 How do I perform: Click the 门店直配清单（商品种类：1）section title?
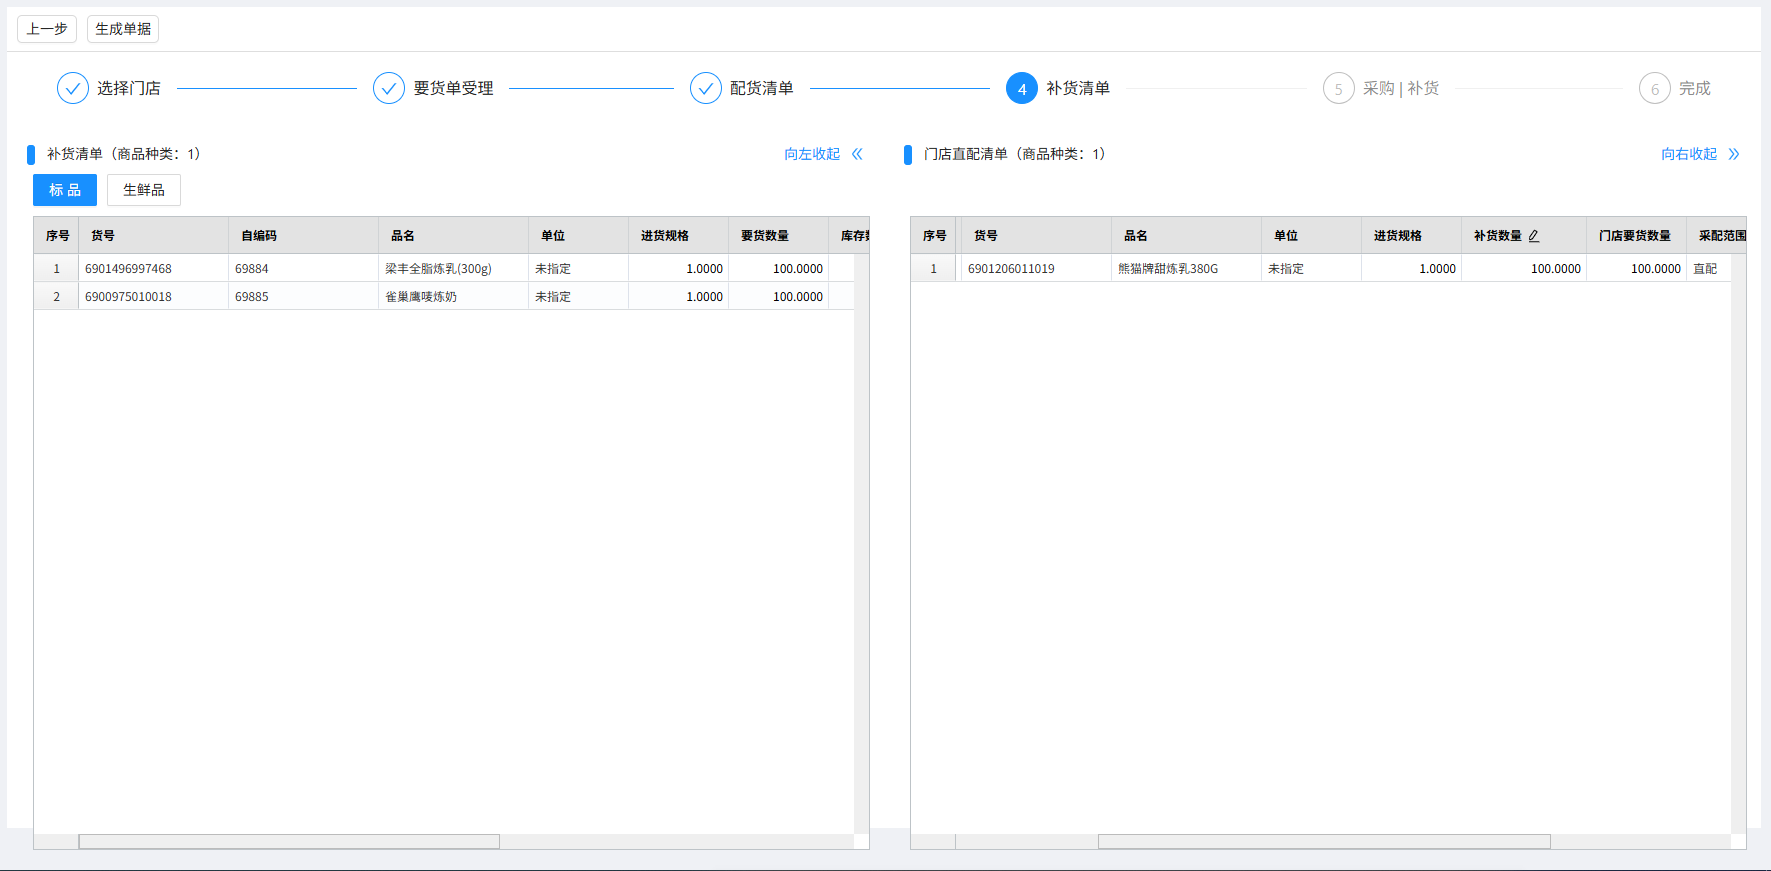point(1015,154)
